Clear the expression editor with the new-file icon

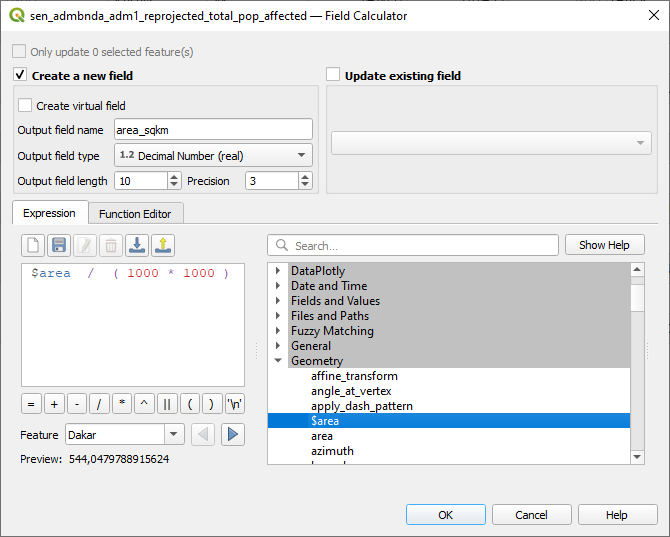(33, 245)
